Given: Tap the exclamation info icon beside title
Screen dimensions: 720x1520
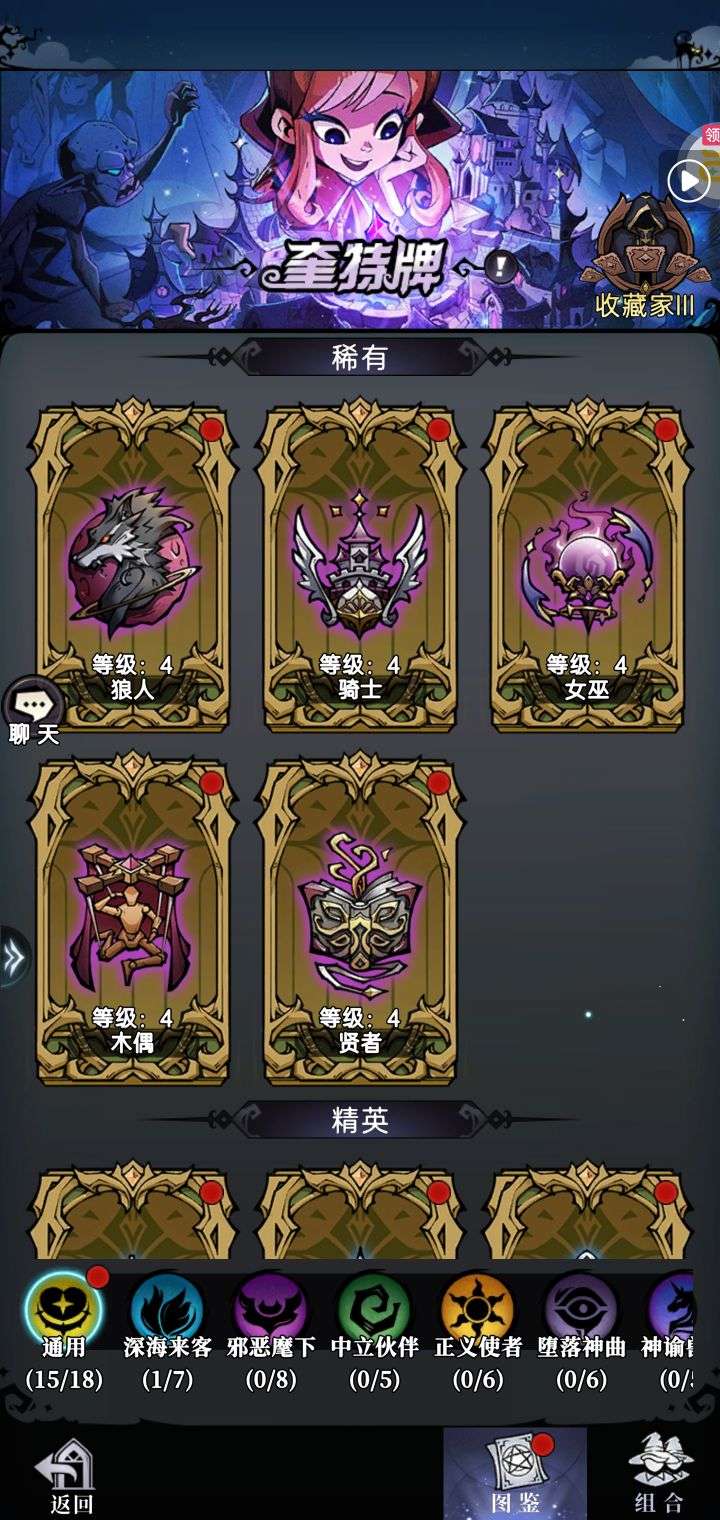Looking at the screenshot, I should pyautogui.click(x=501, y=266).
